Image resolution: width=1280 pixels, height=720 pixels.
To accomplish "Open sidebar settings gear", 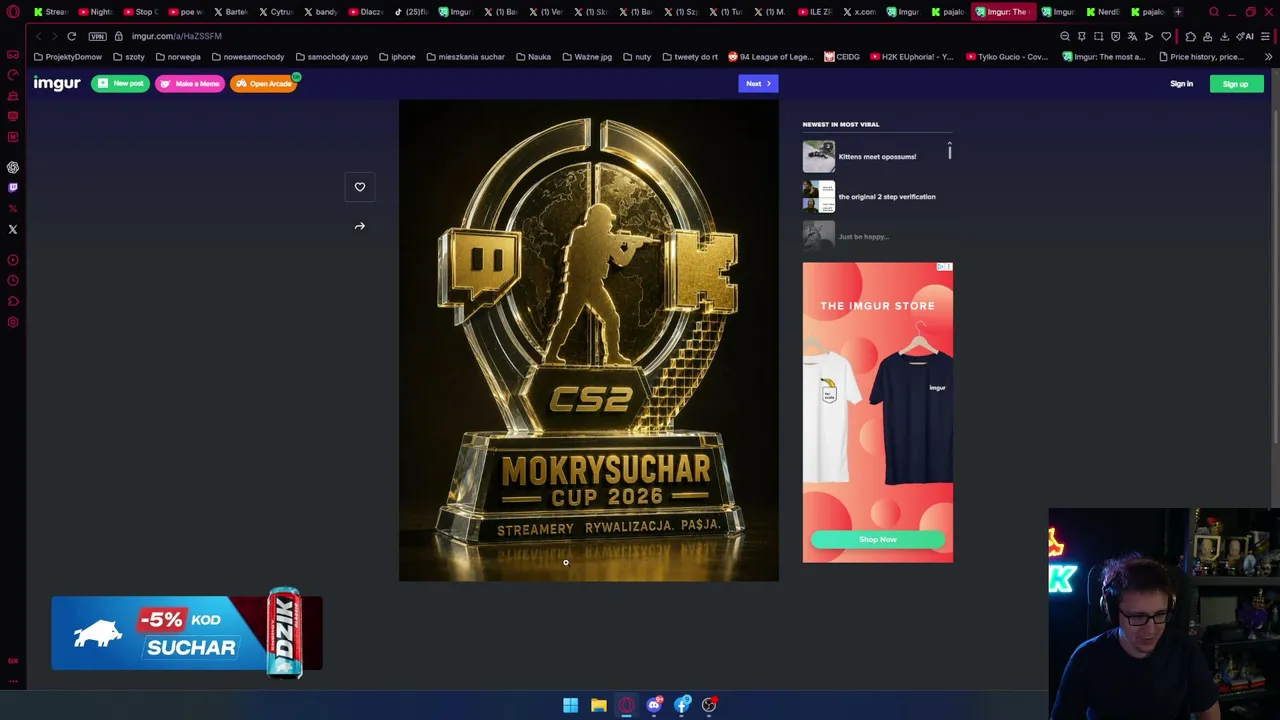I will [x=13, y=322].
